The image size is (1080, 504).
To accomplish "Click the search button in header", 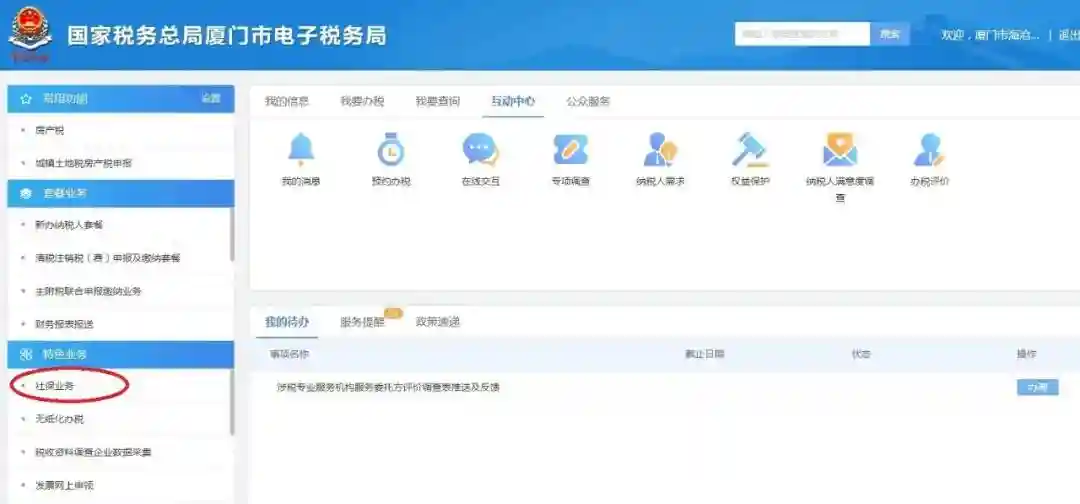I will pos(889,34).
